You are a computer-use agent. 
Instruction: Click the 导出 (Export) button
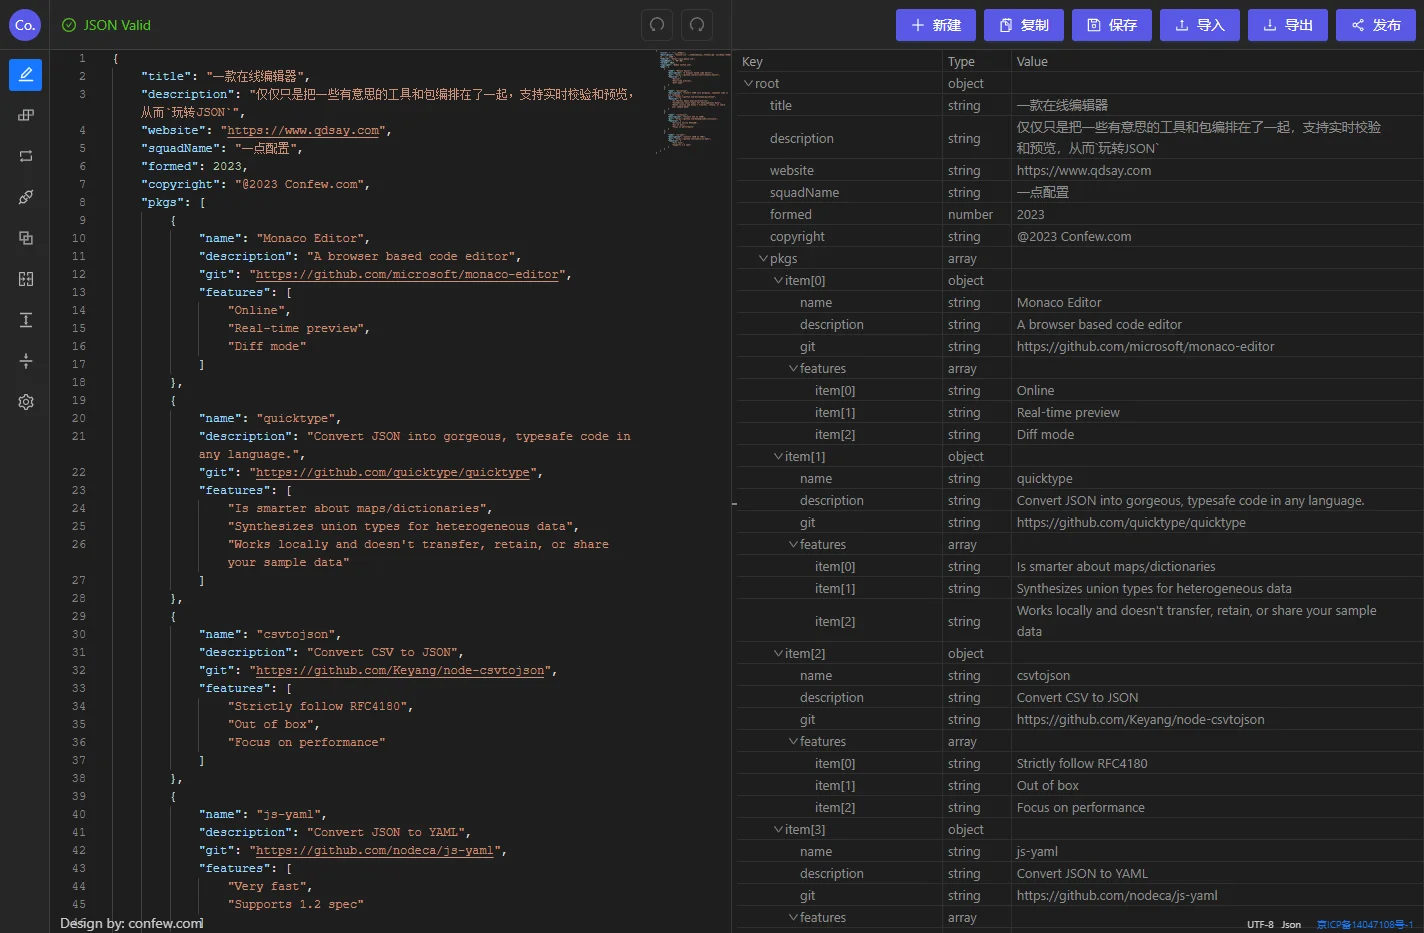click(x=1288, y=25)
